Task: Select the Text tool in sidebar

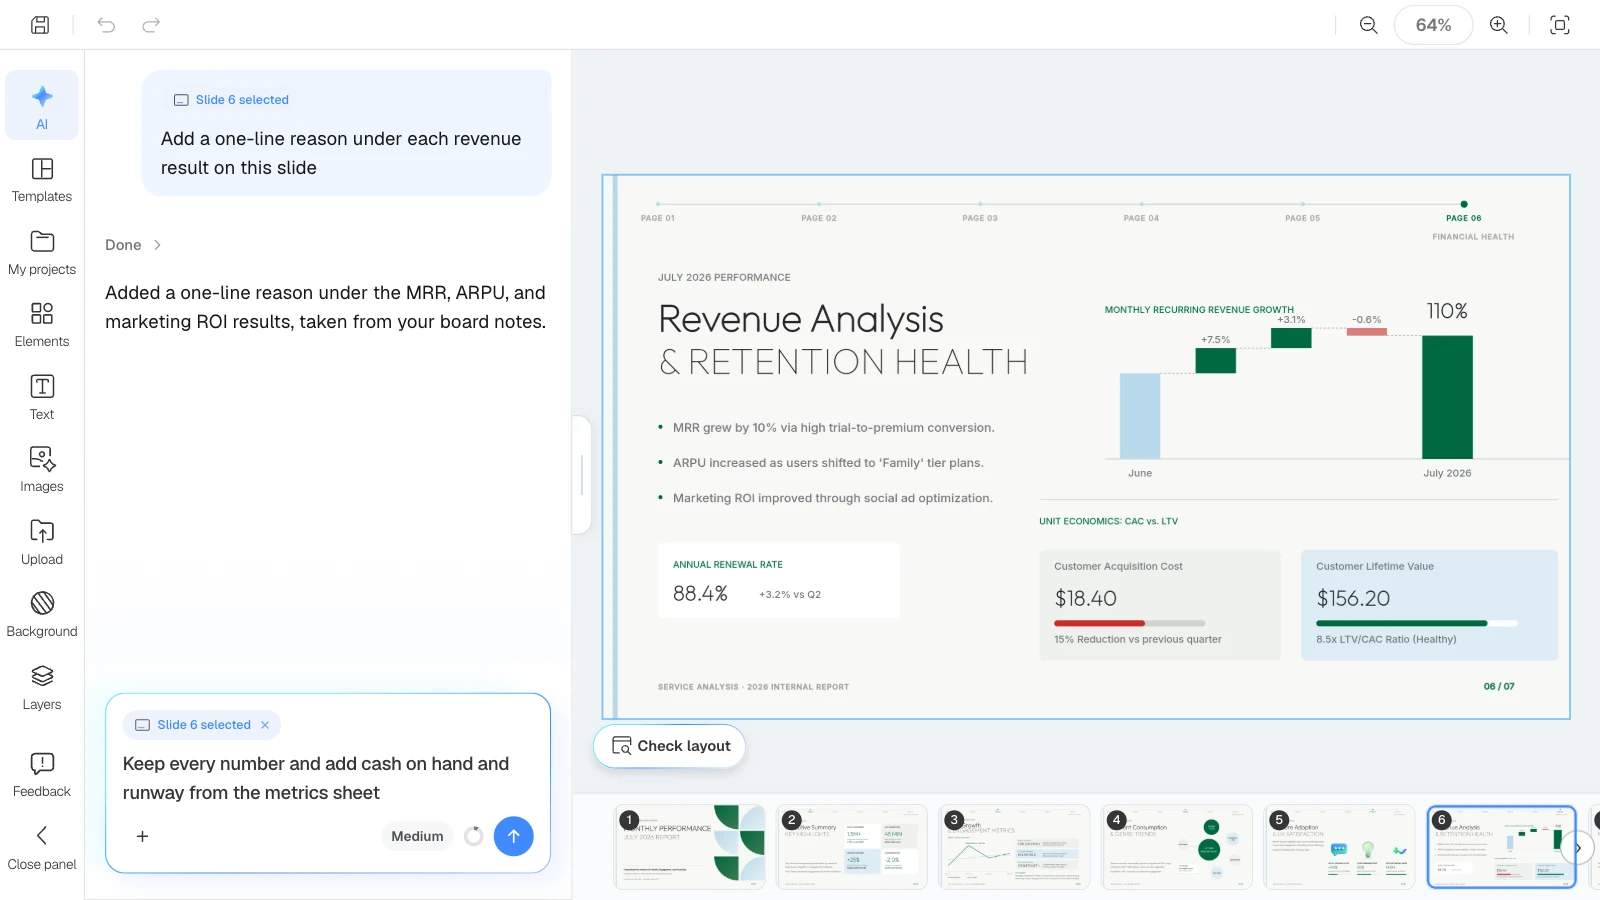Action: (x=42, y=398)
